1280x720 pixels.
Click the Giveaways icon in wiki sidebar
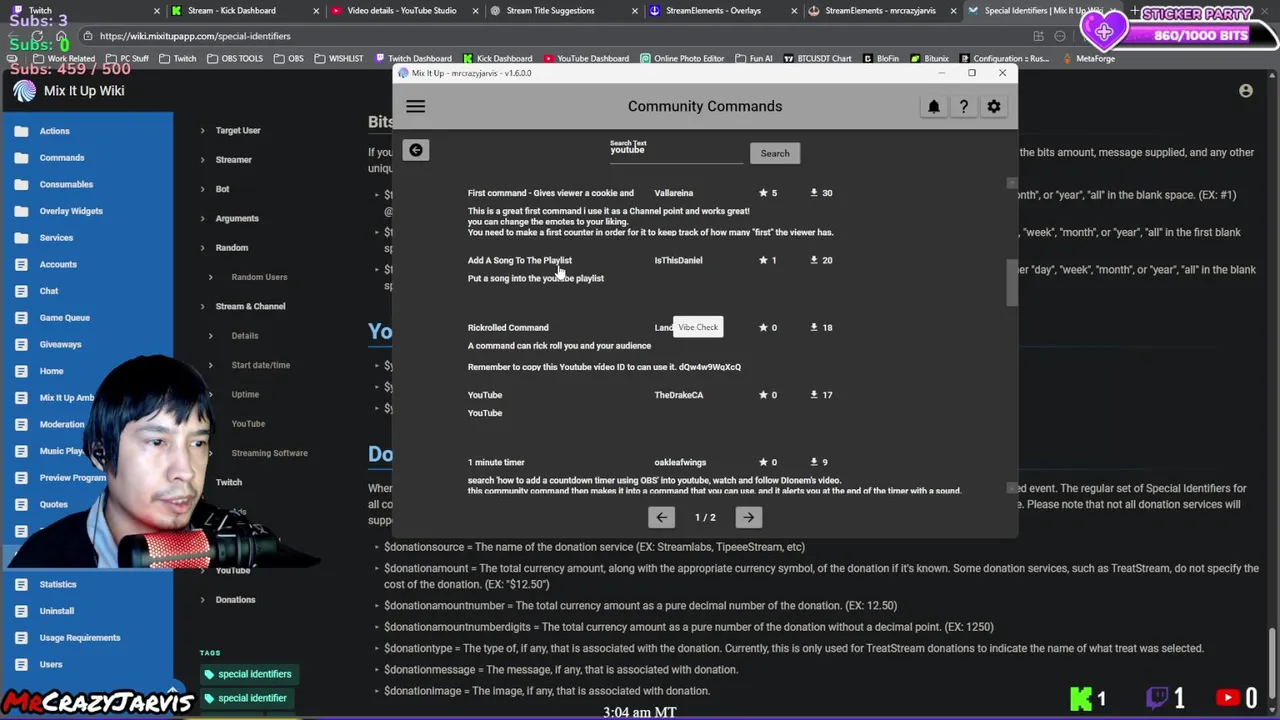[22, 344]
